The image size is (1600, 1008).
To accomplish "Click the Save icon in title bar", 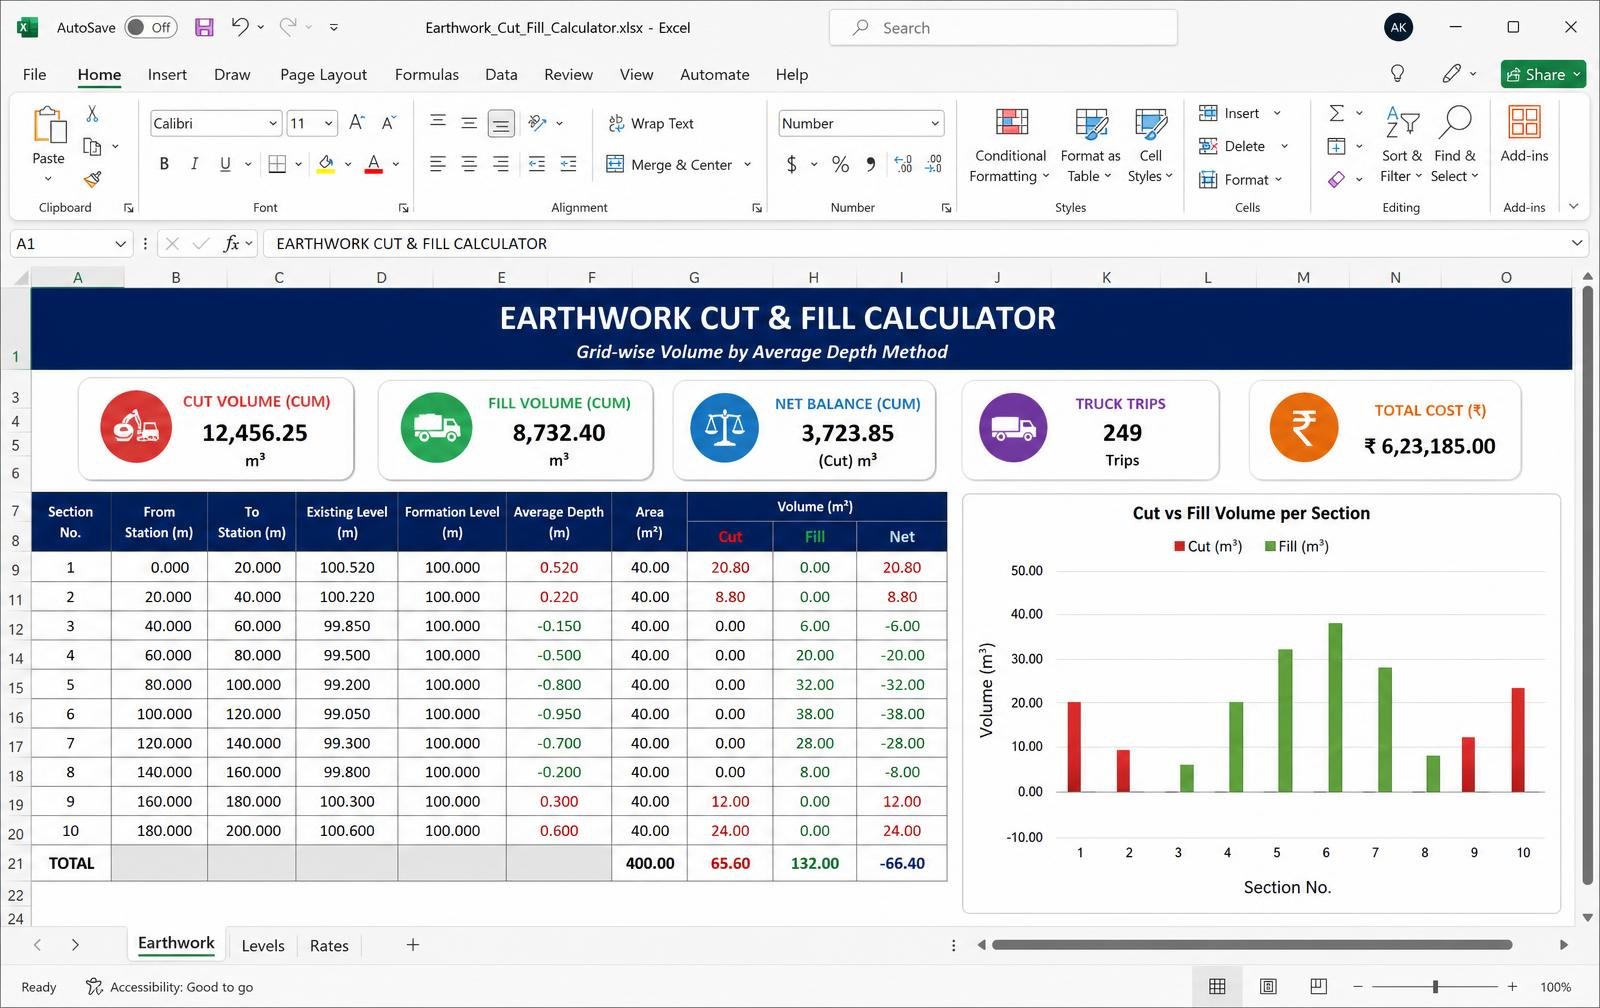I will coord(204,27).
